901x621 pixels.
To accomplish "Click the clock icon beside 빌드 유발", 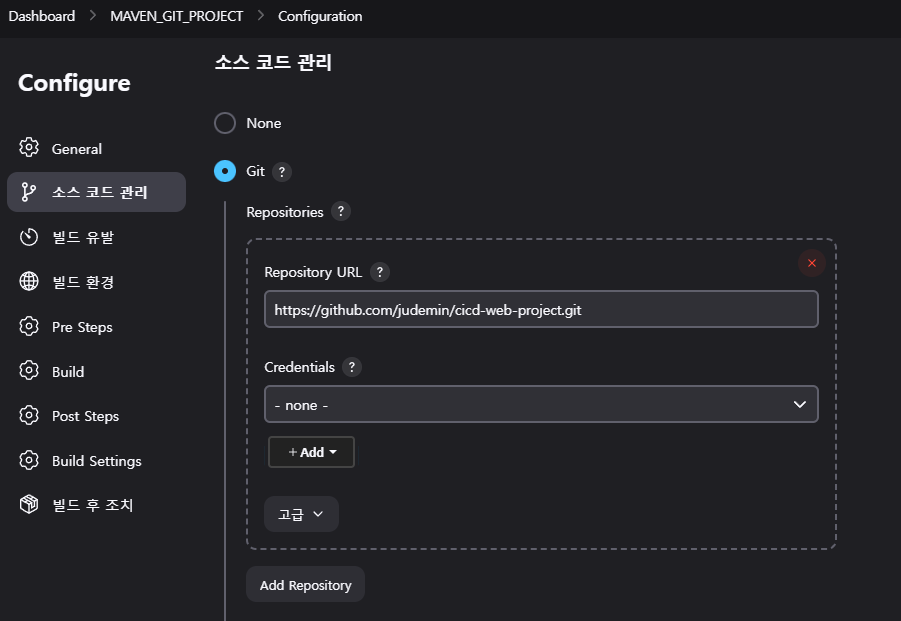I will (x=29, y=237).
